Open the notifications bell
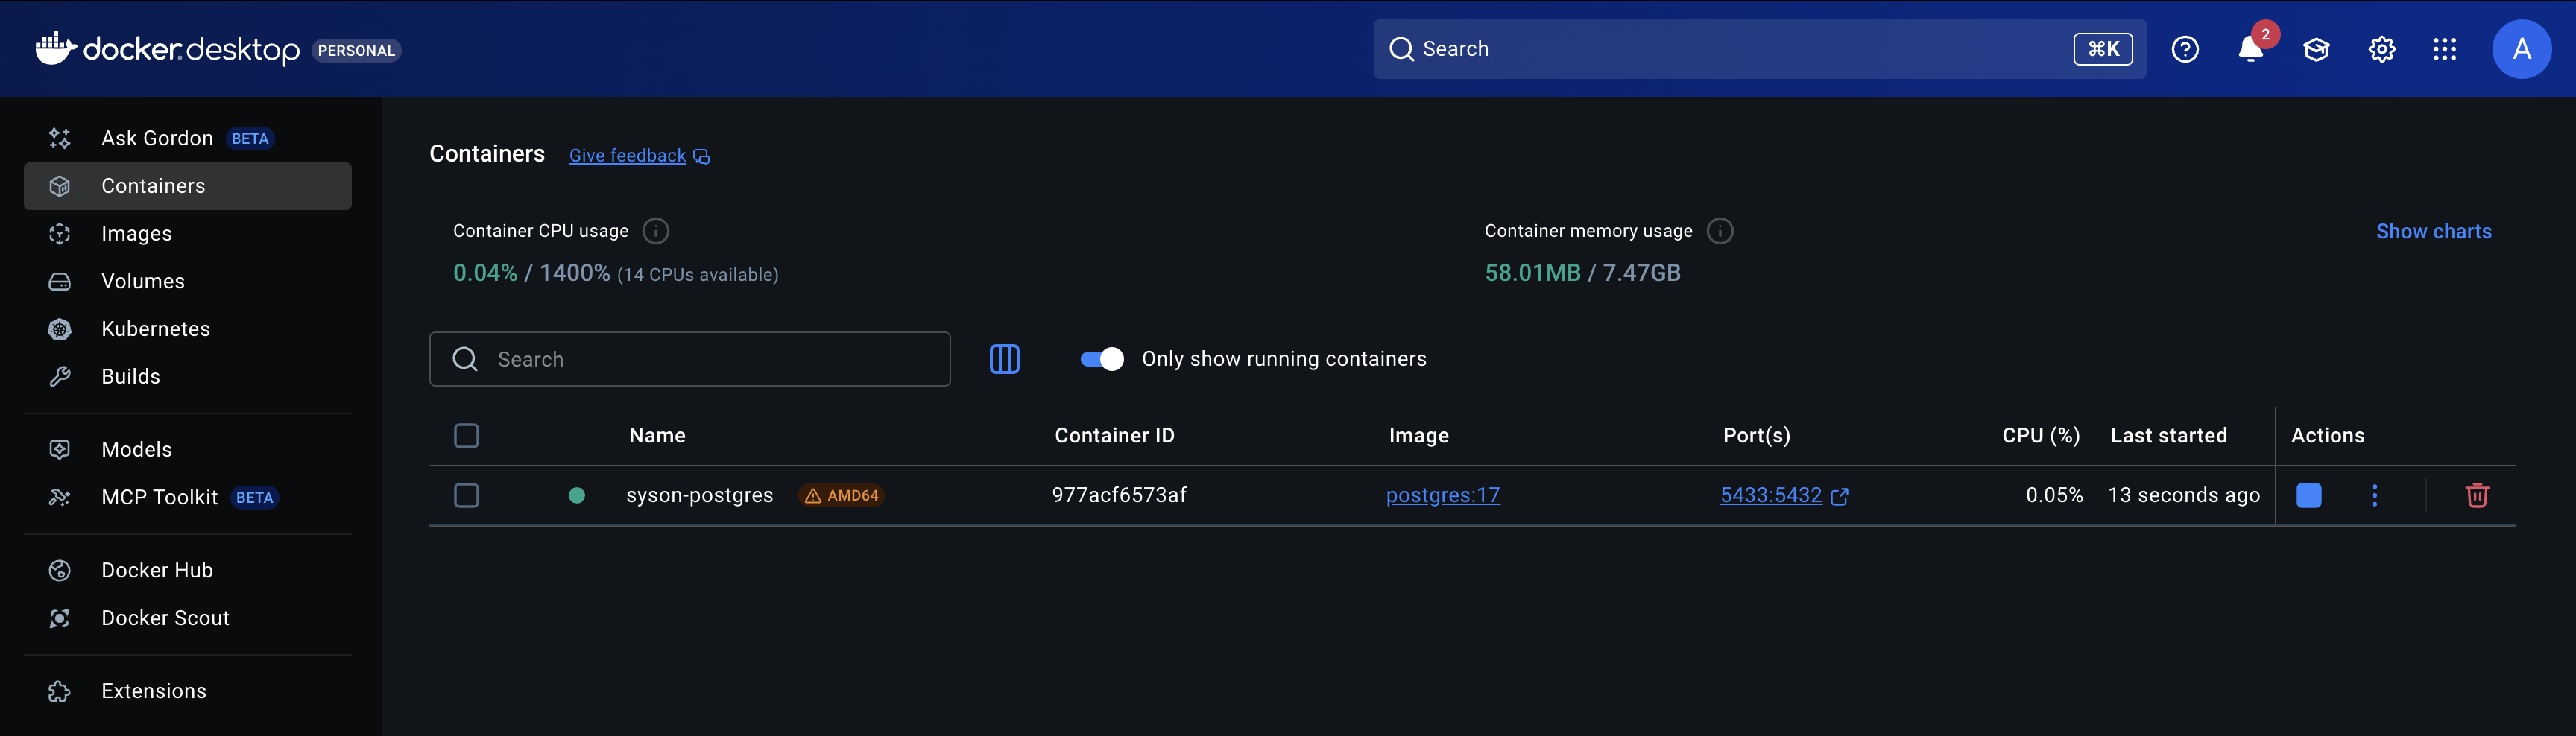The height and width of the screenshot is (736, 2576). pos(2249,49)
